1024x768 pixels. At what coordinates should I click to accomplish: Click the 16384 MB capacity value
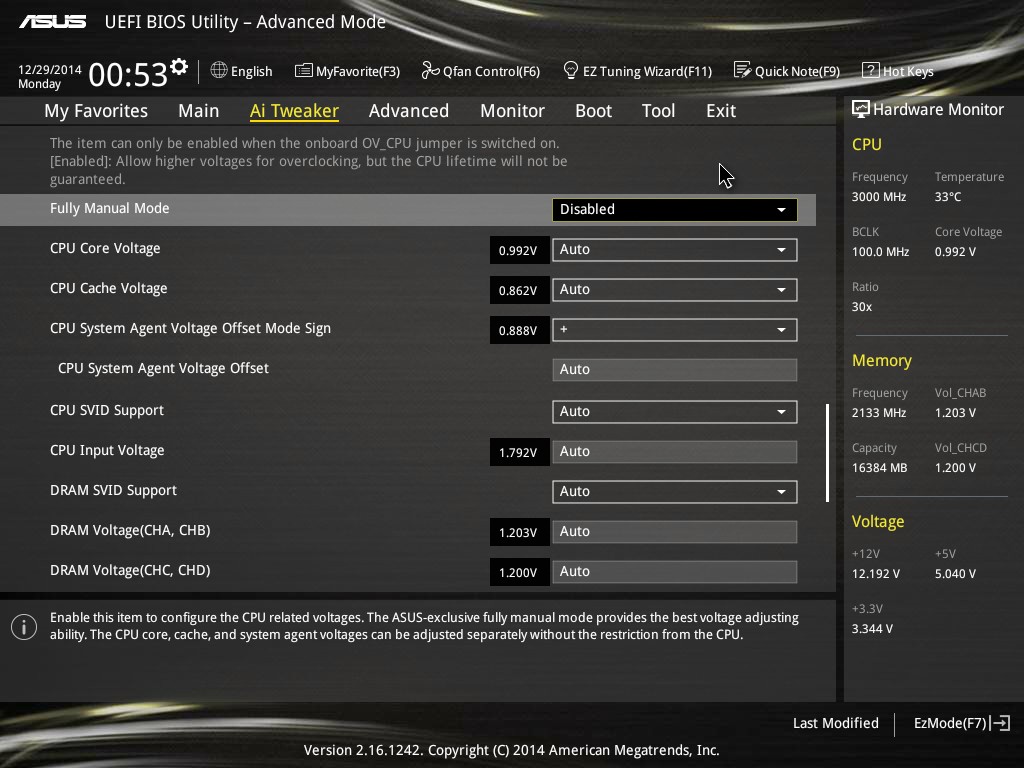tap(879, 468)
